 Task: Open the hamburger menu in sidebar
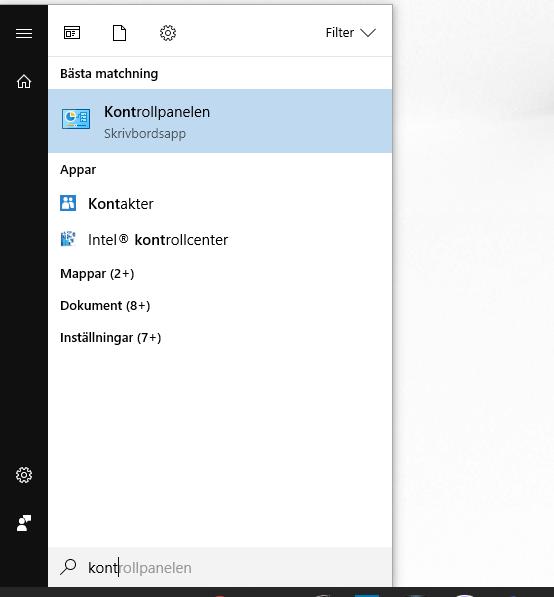[24, 34]
